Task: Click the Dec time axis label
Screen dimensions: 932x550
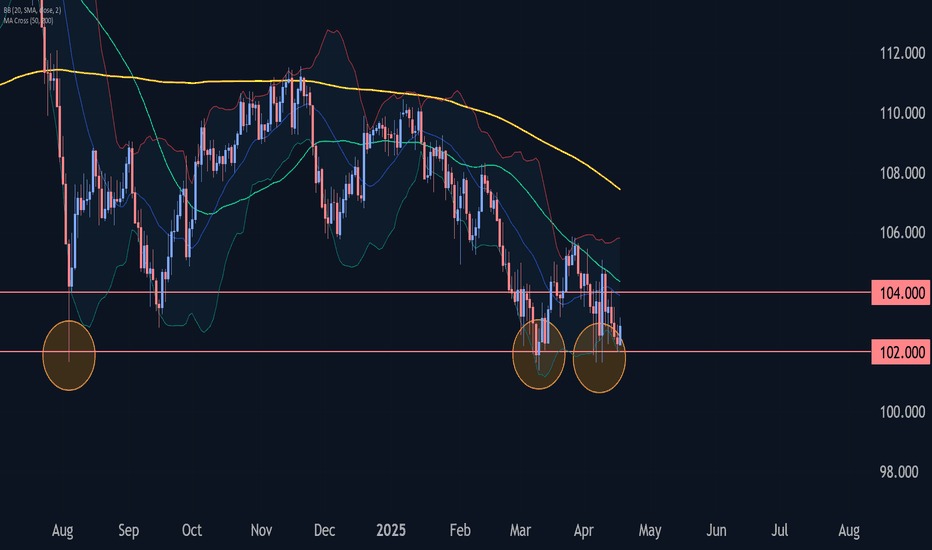Action: click(324, 530)
